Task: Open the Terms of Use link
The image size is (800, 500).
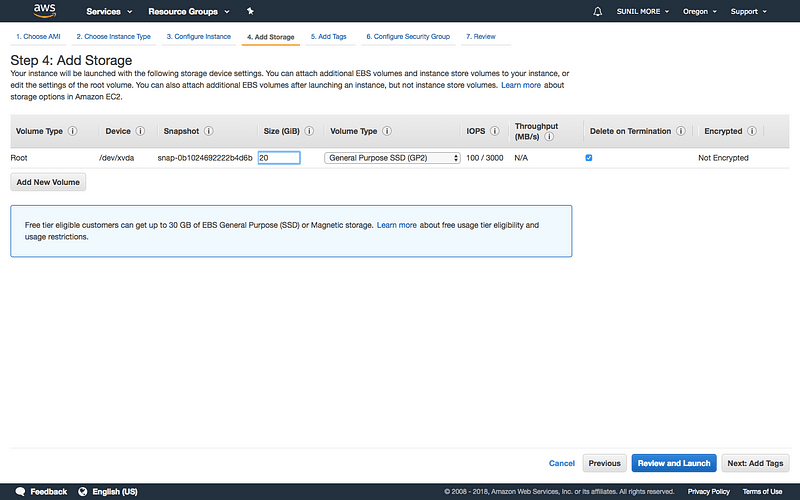Action: coord(762,491)
